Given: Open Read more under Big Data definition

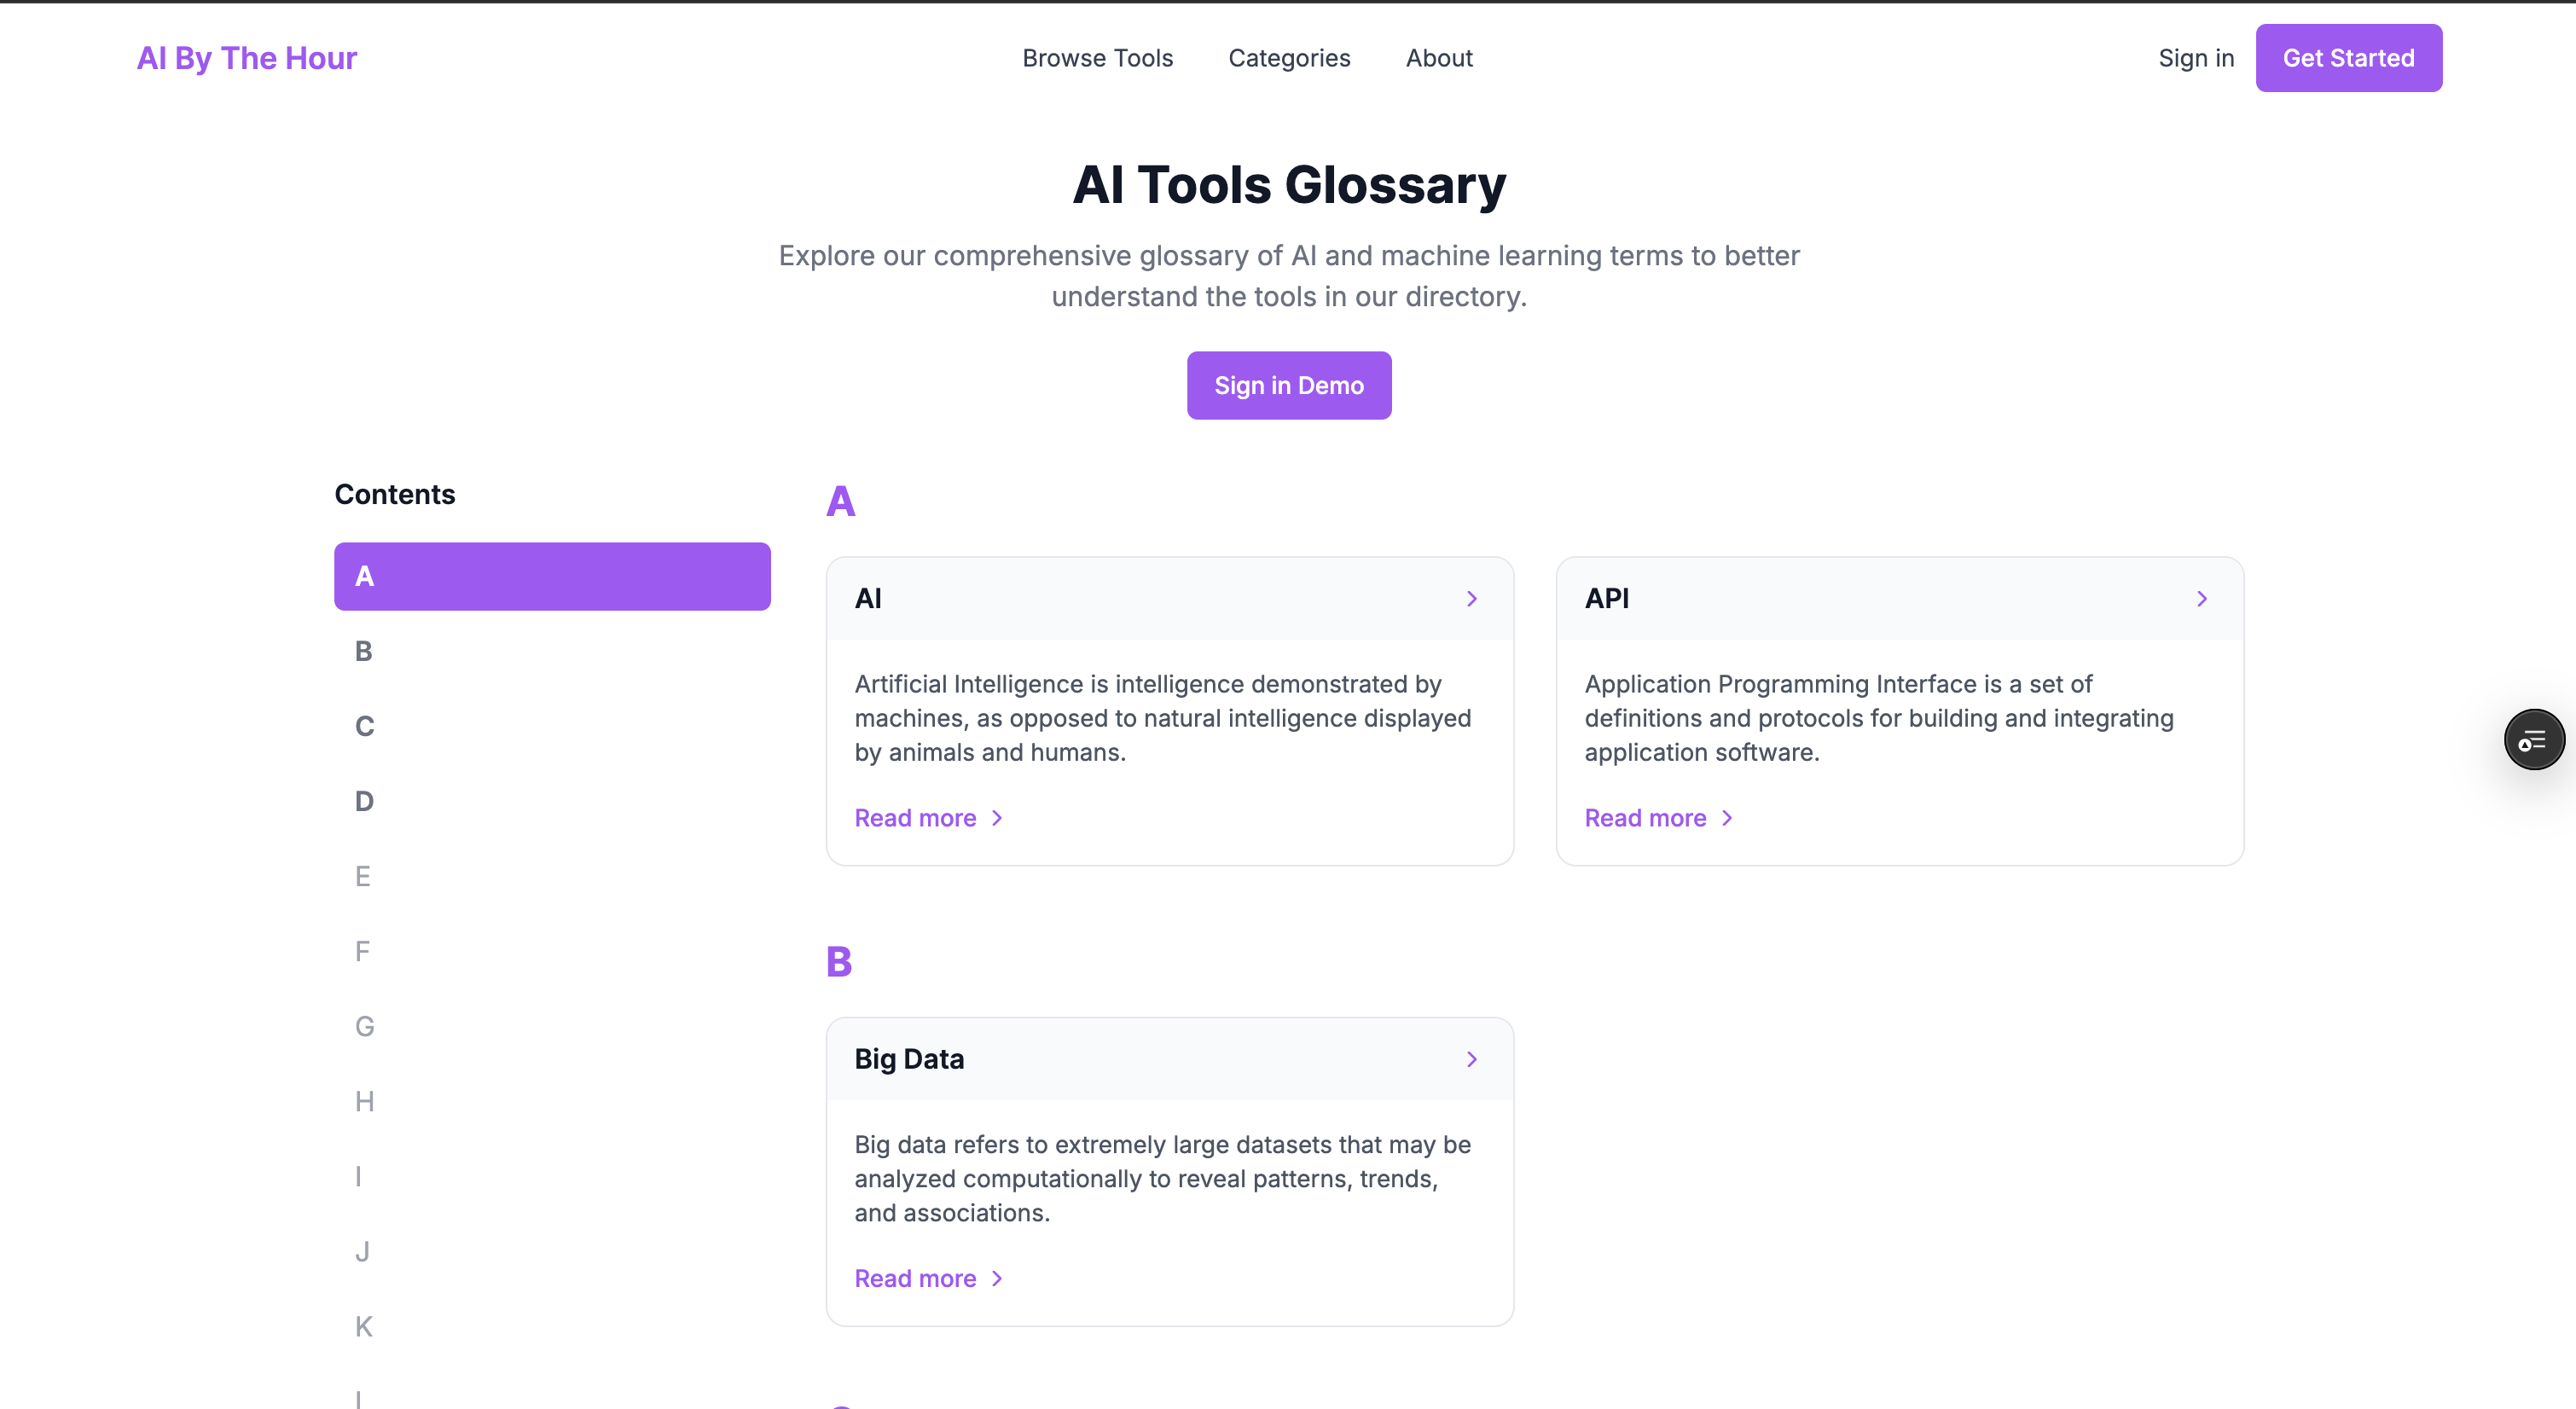Looking at the screenshot, I should [927, 1278].
